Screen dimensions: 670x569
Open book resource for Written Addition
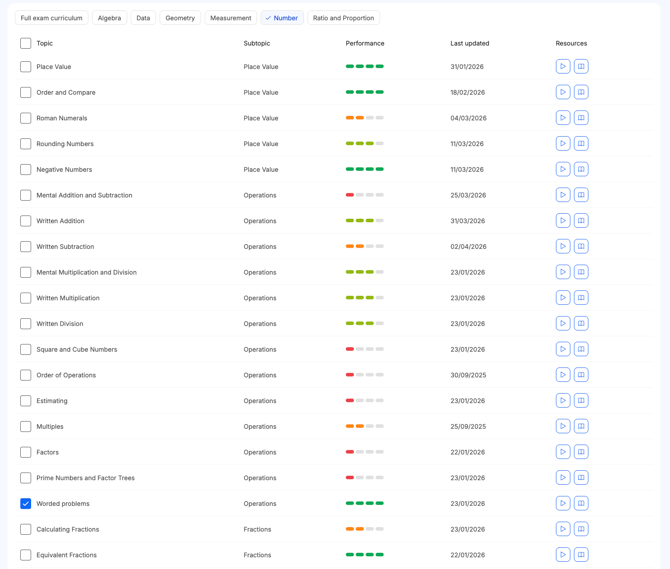[581, 220]
